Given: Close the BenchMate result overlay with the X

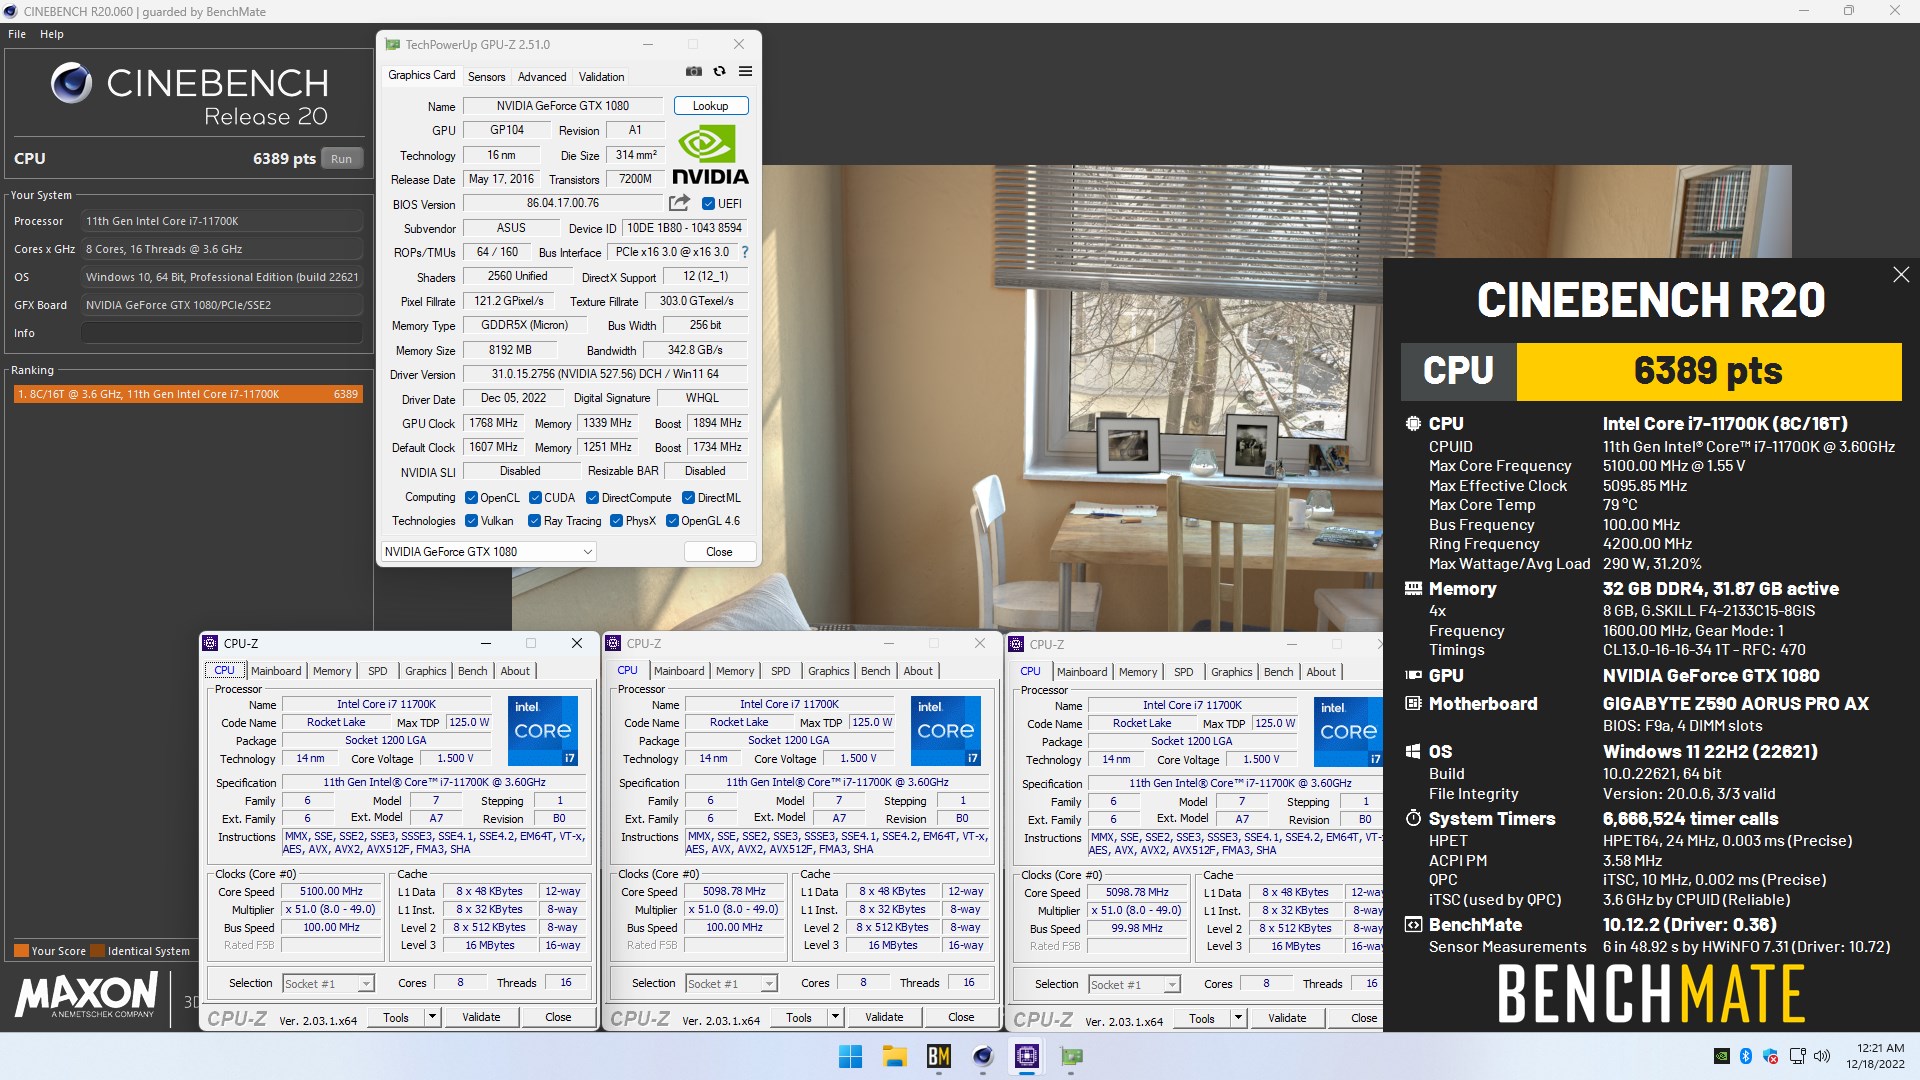Looking at the screenshot, I should (1901, 275).
